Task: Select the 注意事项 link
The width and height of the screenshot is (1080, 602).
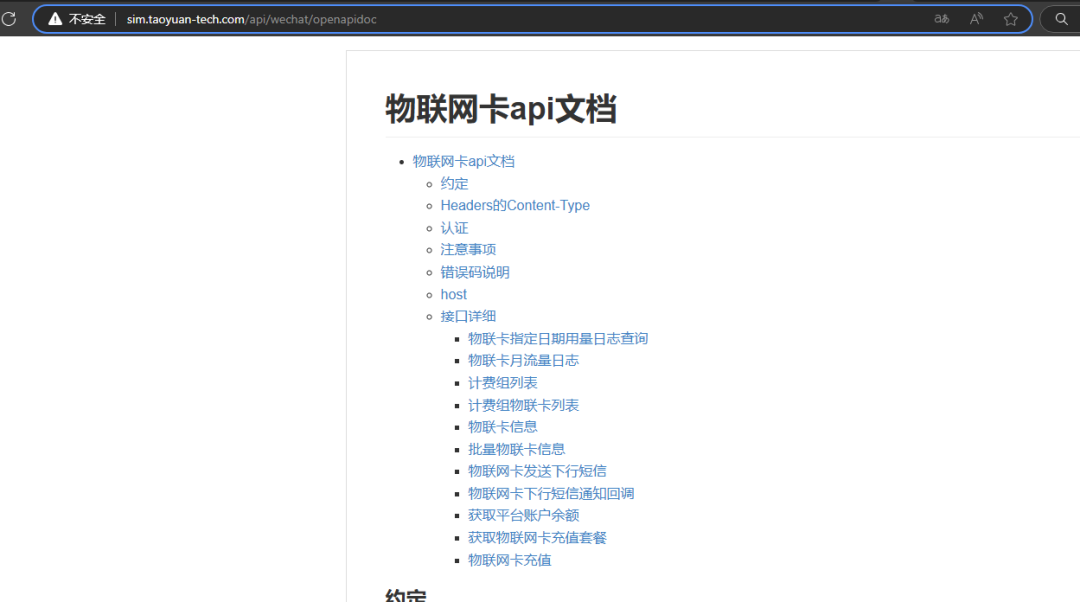Action: (468, 249)
